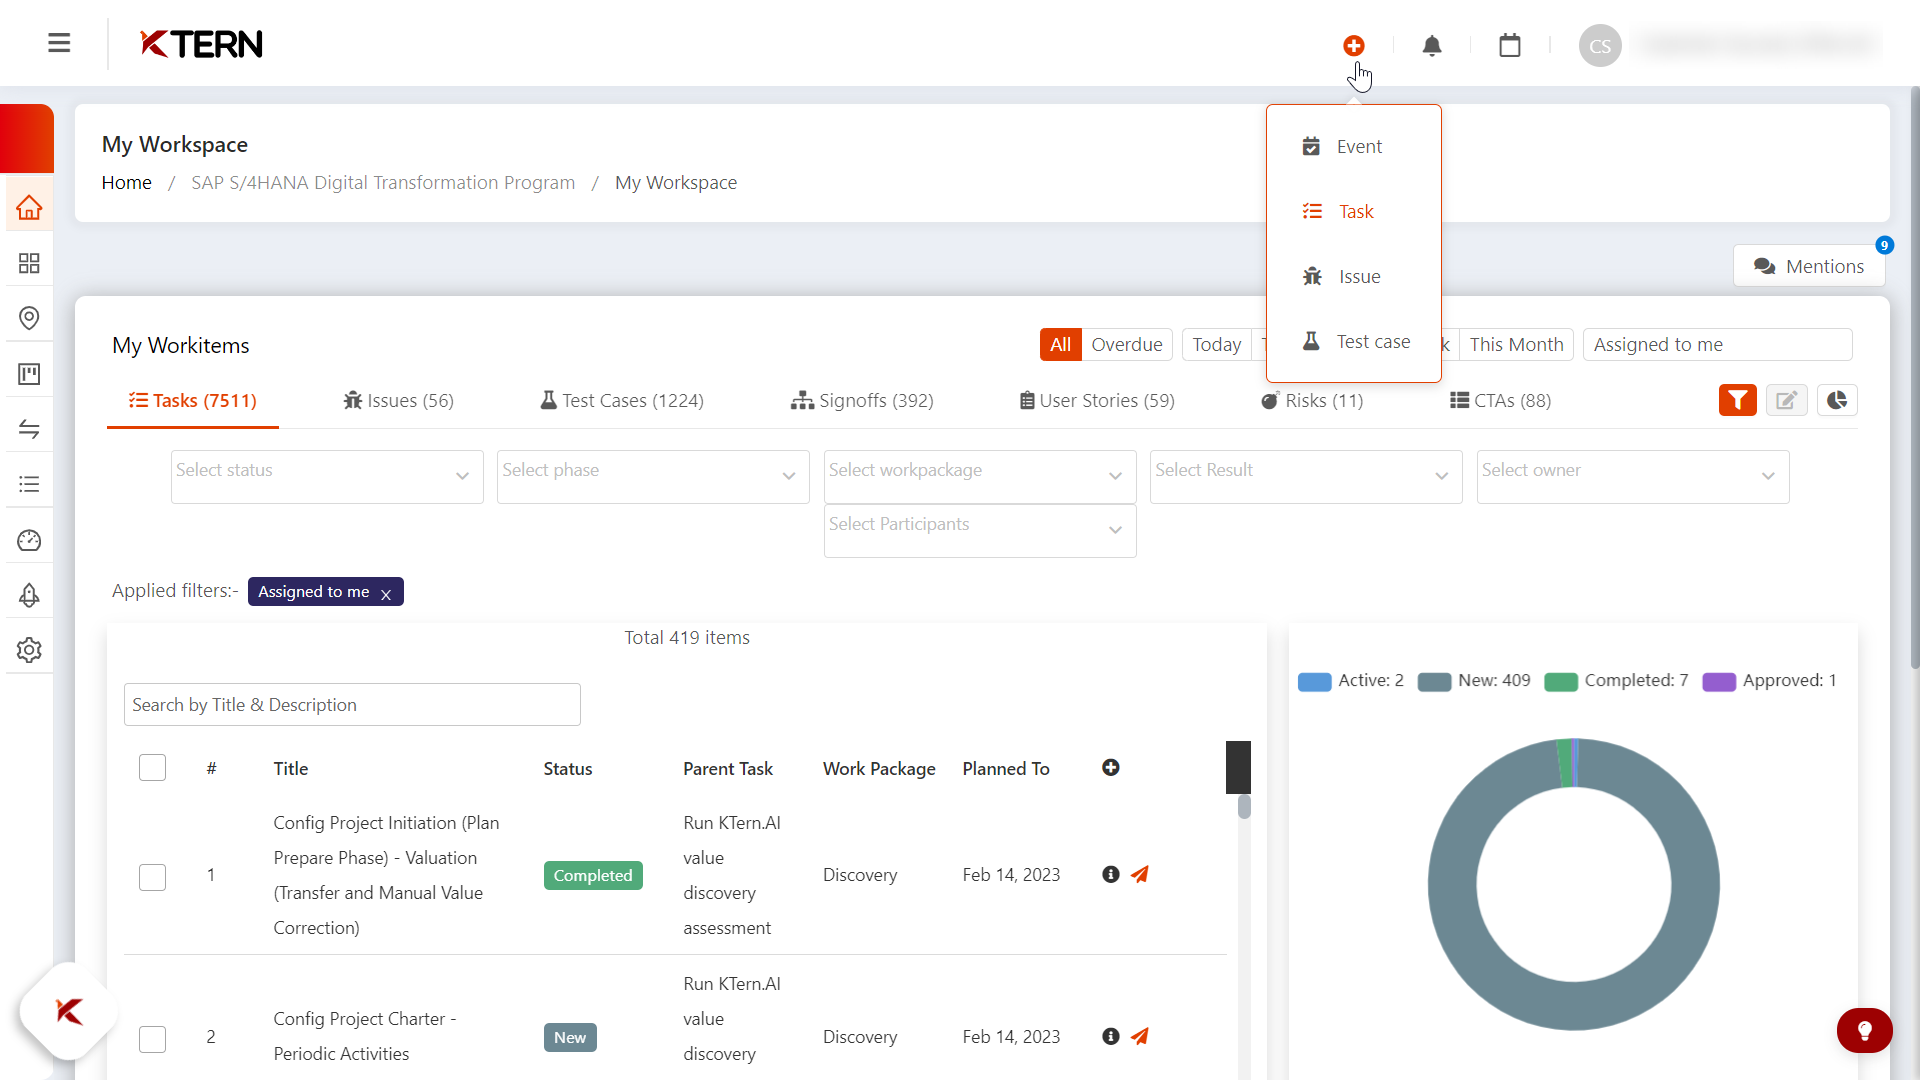Viewport: 1920px width, 1080px height.
Task: Open the Select phase dropdown
Action: point(653,477)
